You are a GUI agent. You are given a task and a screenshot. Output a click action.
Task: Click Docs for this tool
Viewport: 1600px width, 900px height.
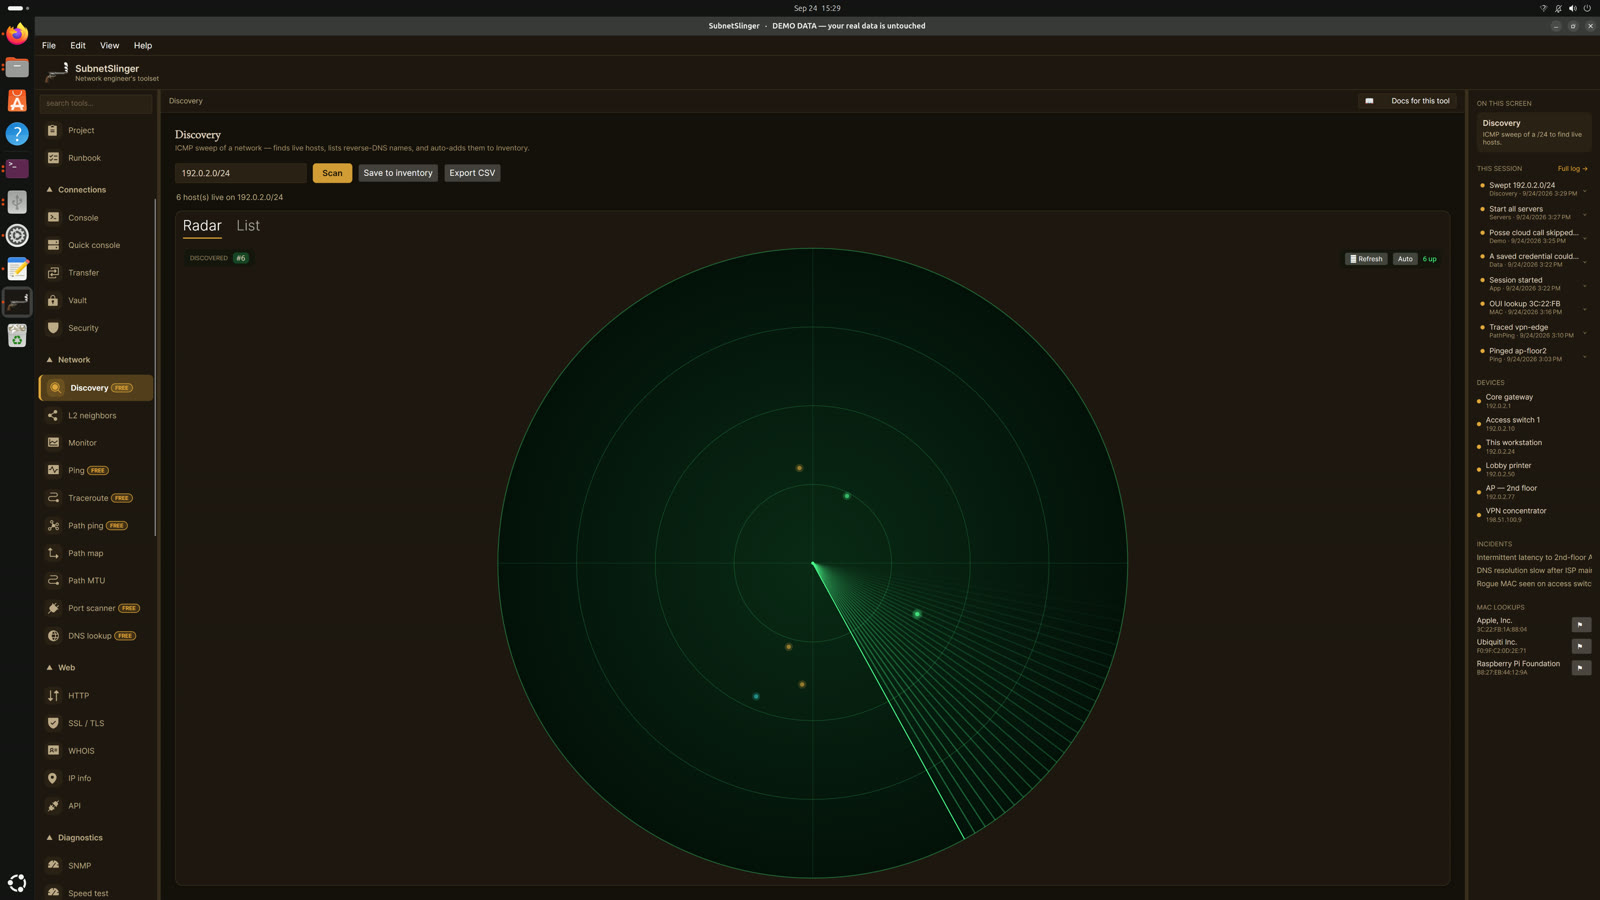[1408, 101]
